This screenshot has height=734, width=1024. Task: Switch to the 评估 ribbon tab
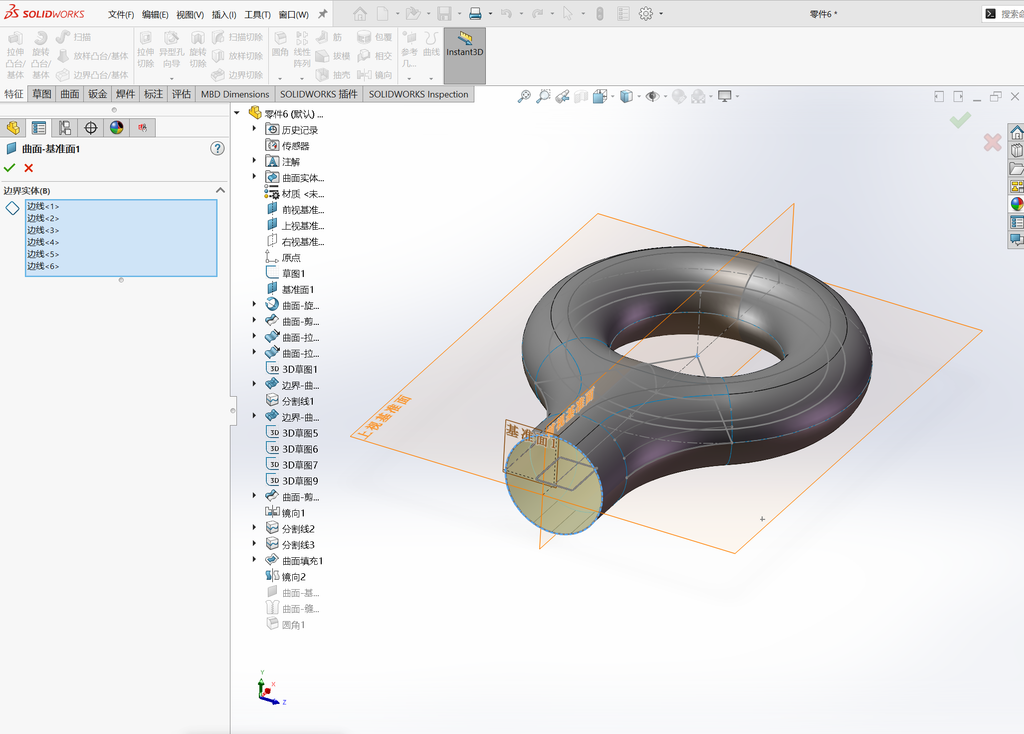click(x=181, y=94)
